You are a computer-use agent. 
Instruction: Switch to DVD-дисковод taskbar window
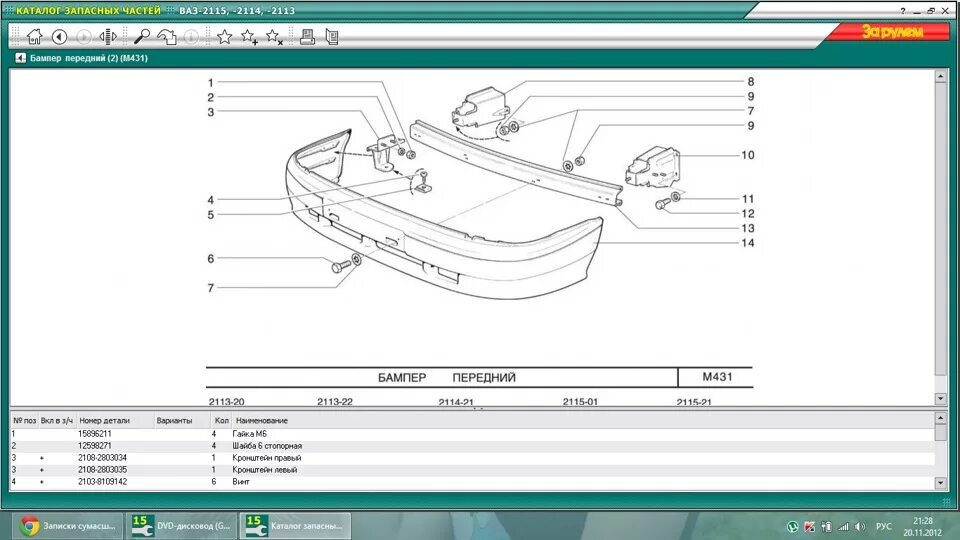point(182,525)
